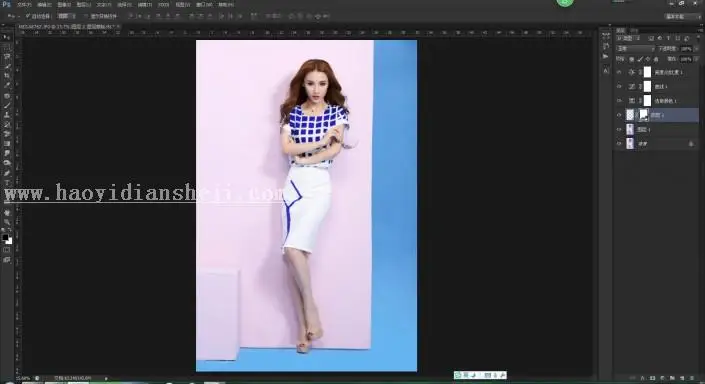Select the Zoom tool

(x=7, y=222)
